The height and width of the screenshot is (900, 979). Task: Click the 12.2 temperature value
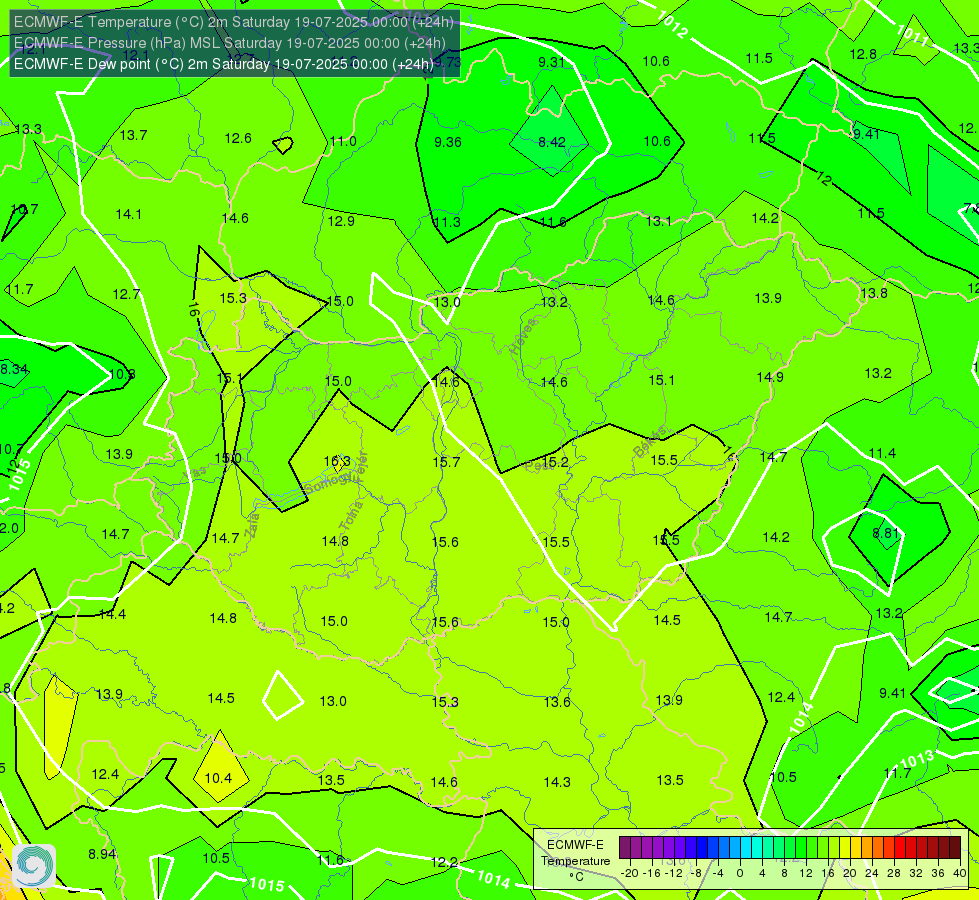tap(445, 863)
